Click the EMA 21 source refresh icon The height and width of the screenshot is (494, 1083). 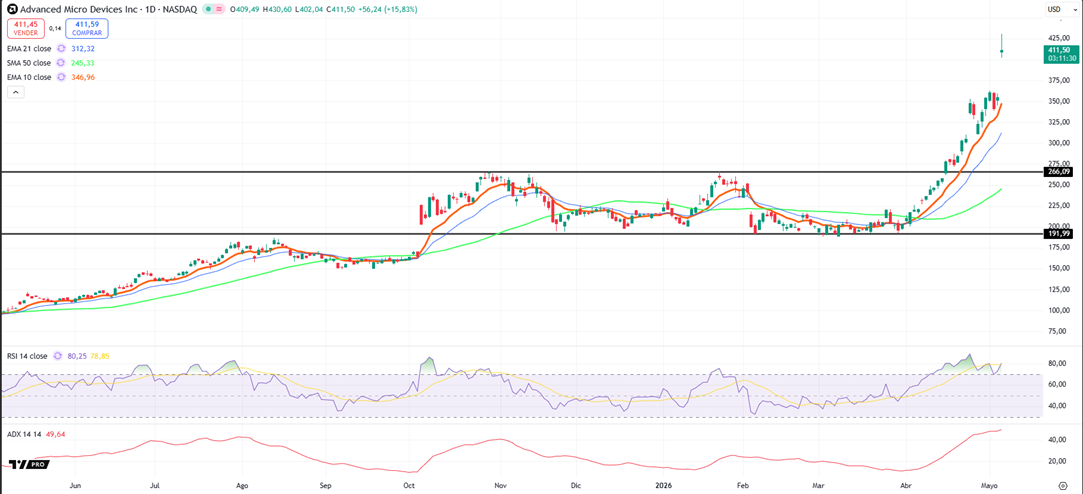[61, 48]
